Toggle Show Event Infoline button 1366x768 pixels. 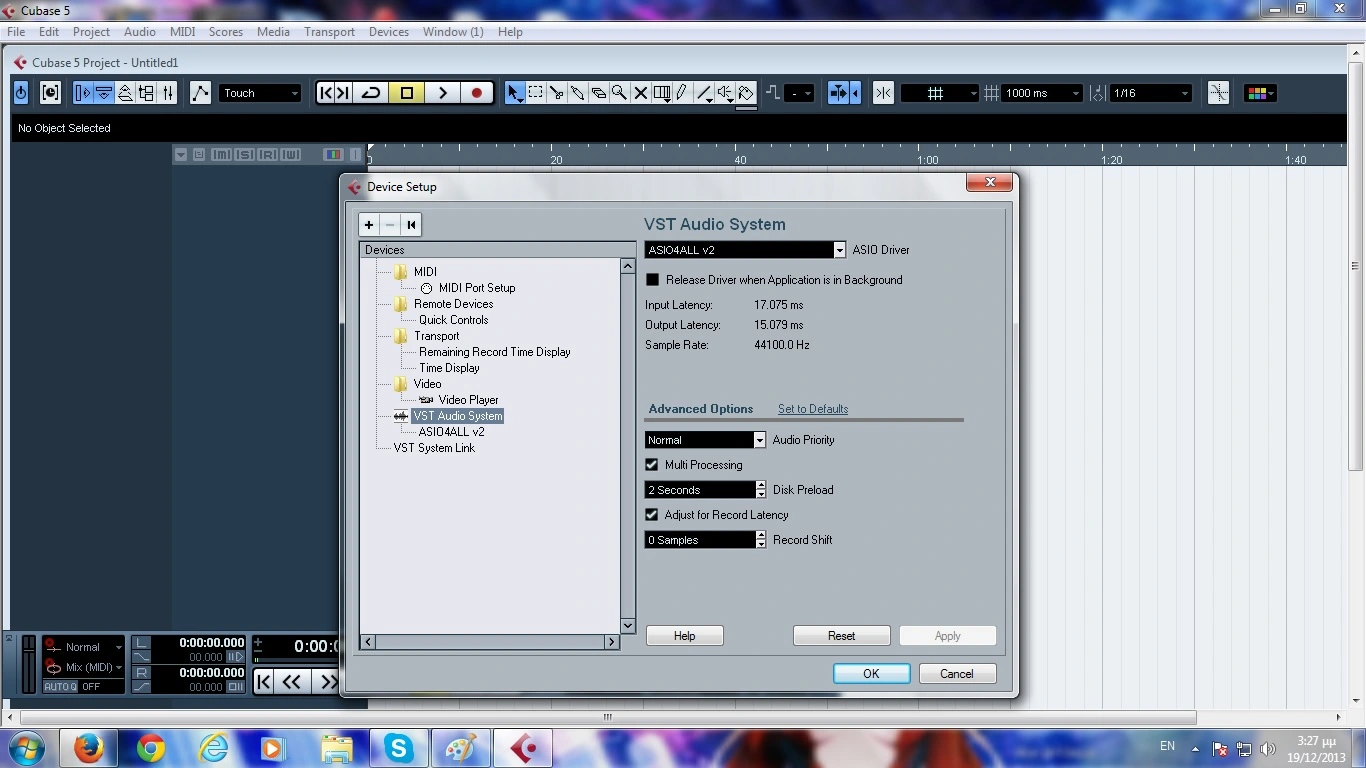104,93
